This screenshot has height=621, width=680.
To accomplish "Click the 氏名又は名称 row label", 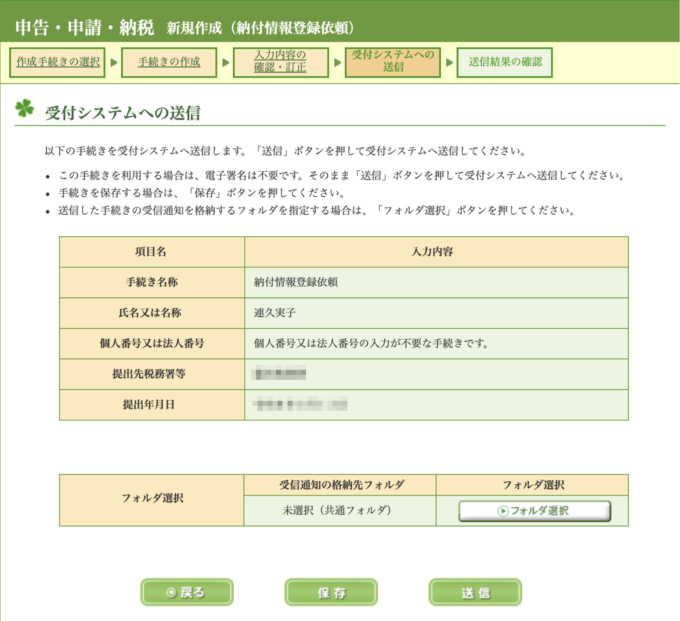I will point(152,313).
